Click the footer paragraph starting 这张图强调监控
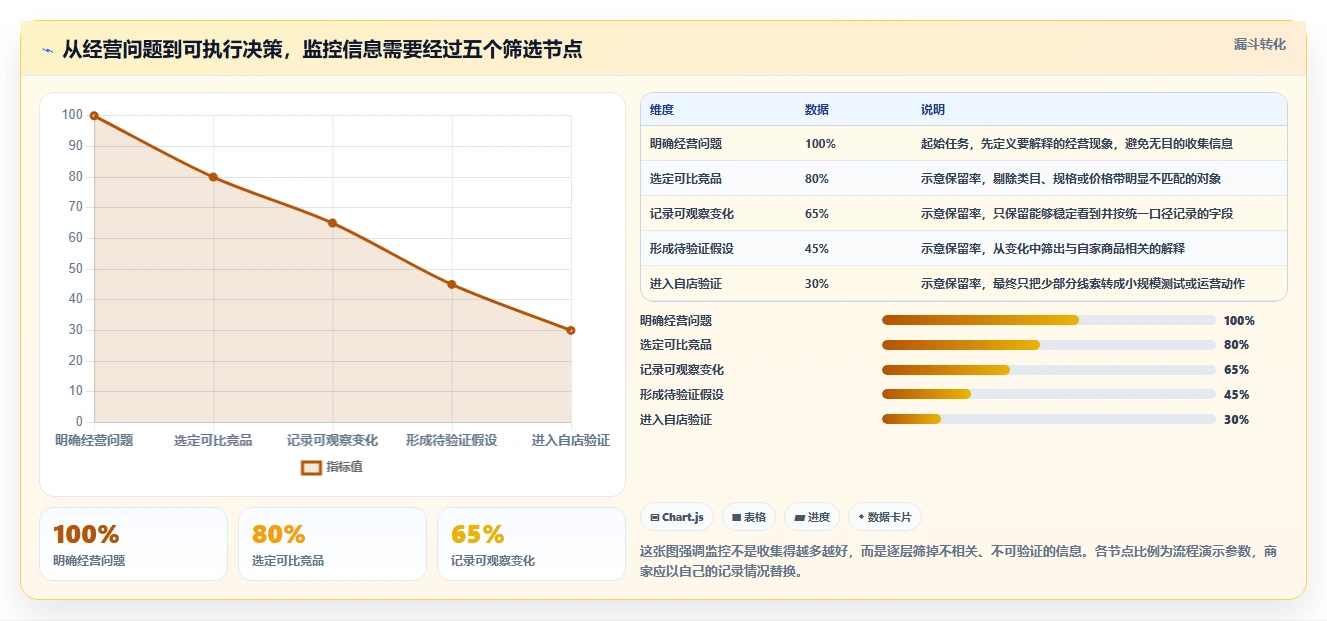1327x621 pixels. tap(957, 562)
